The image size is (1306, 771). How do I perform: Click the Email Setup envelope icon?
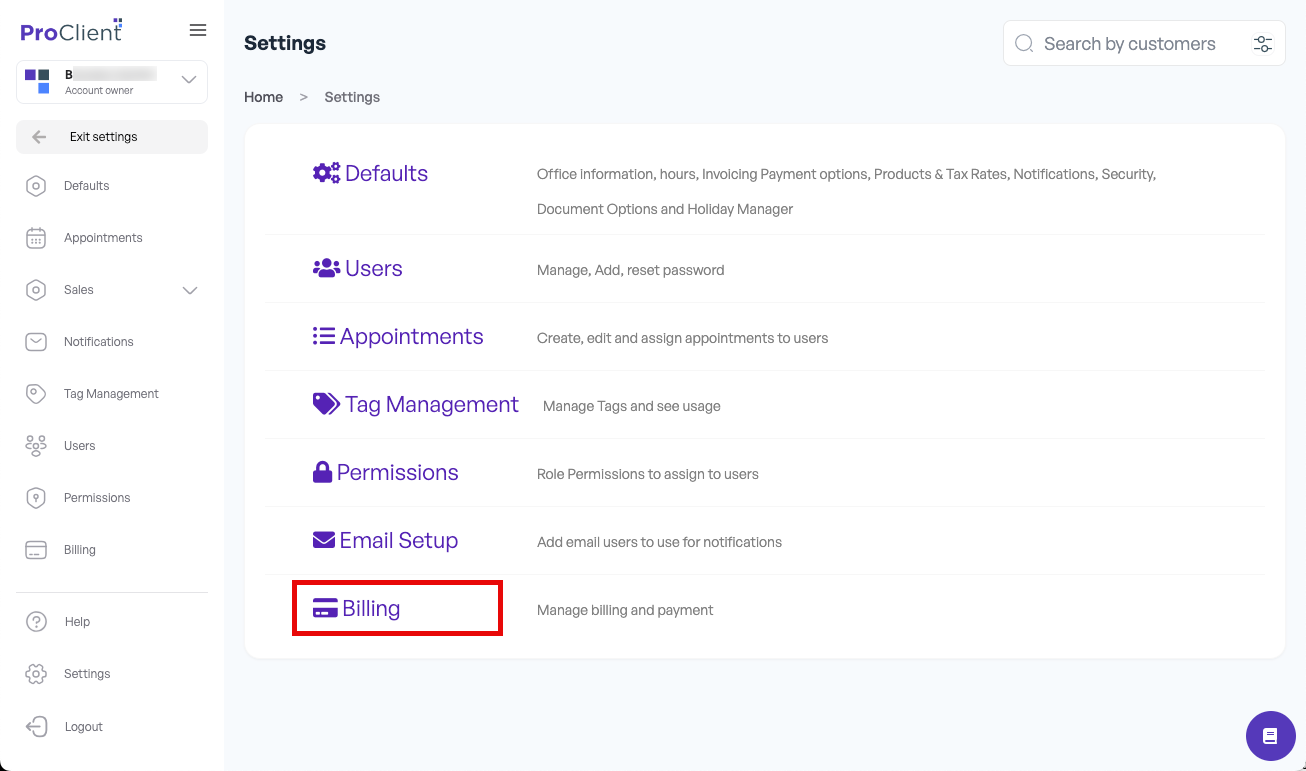pyautogui.click(x=324, y=540)
